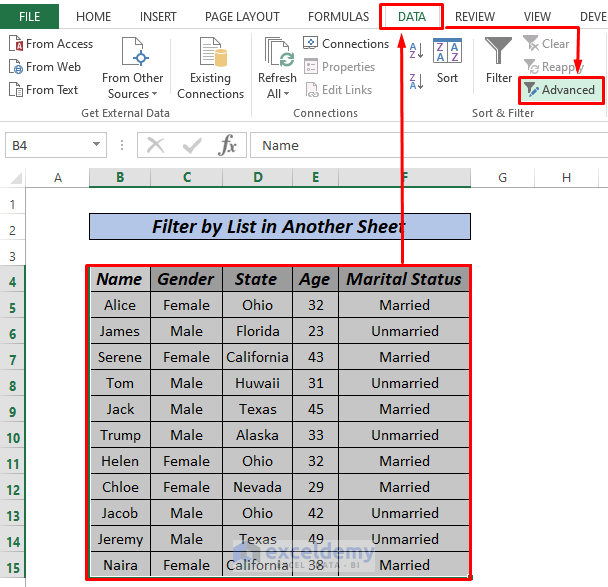This screenshot has width=608, height=587.
Task: Click the Name header cell
Action: click(x=120, y=279)
